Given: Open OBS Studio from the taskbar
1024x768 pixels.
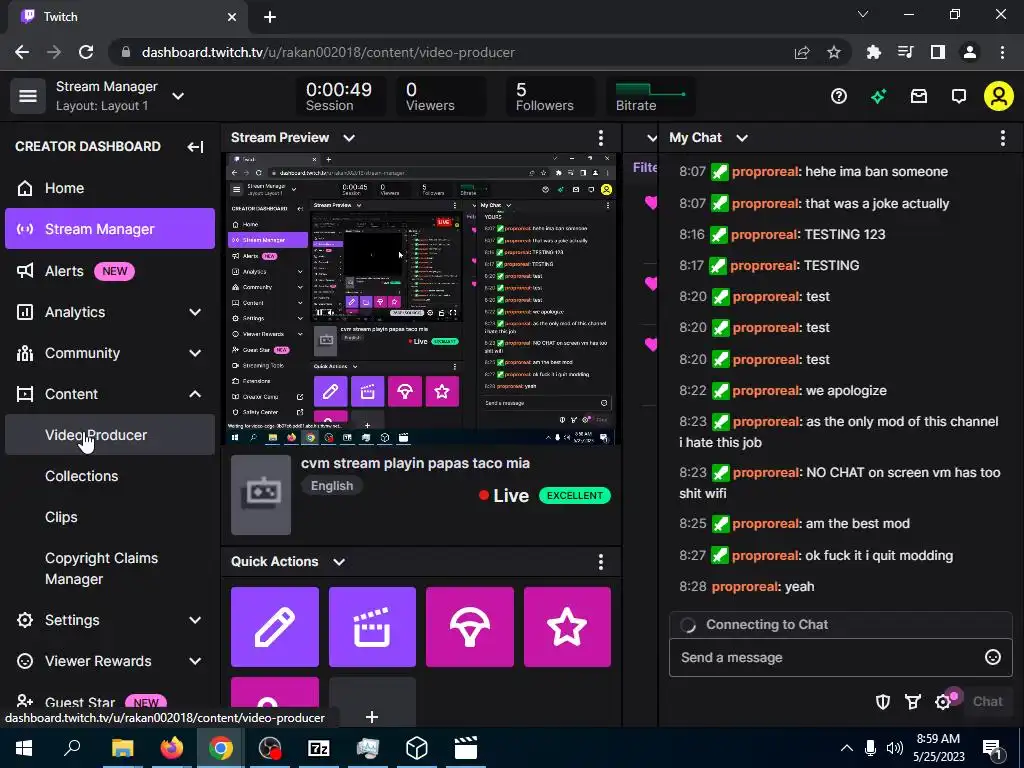Looking at the screenshot, I should click(270, 748).
